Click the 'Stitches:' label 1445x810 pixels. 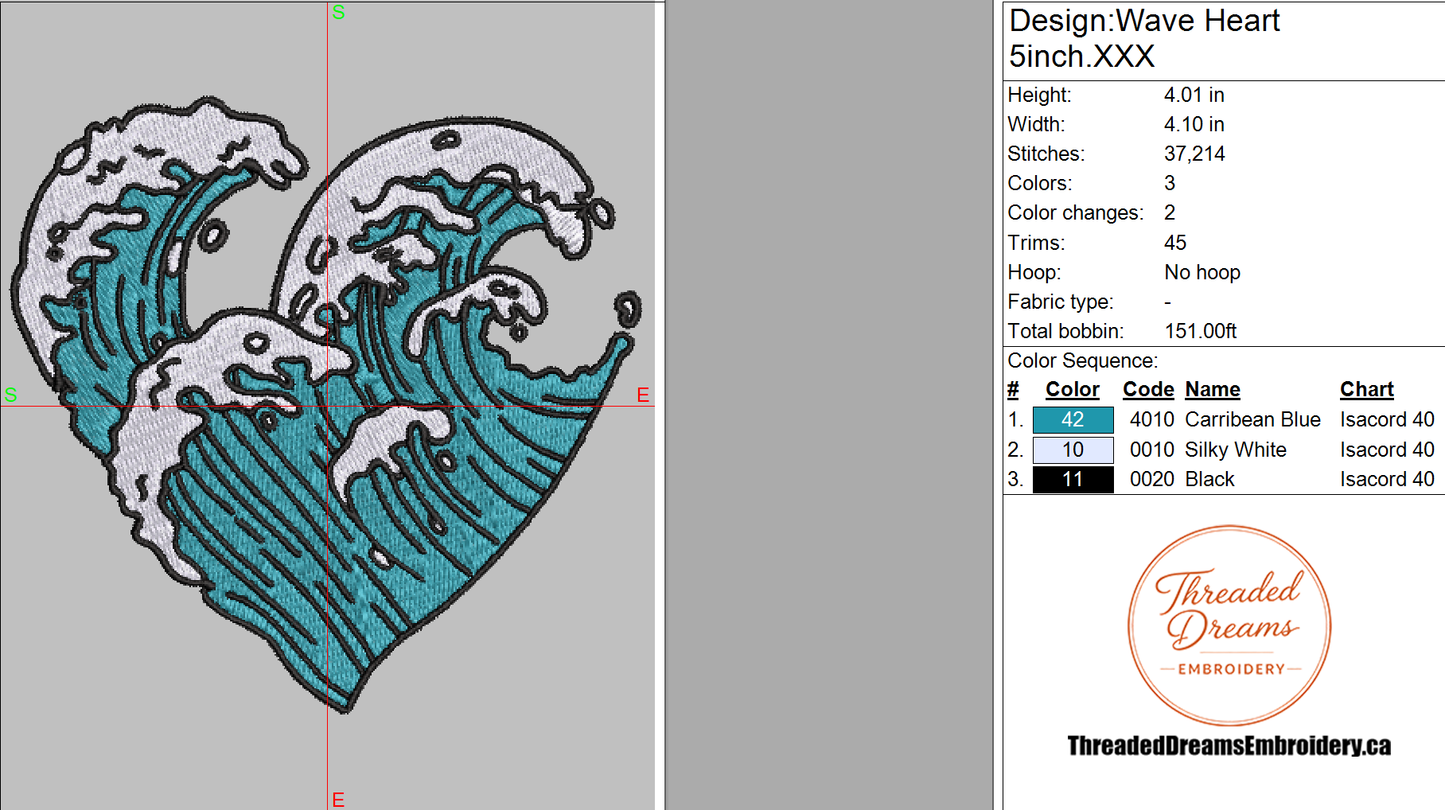pos(1046,154)
